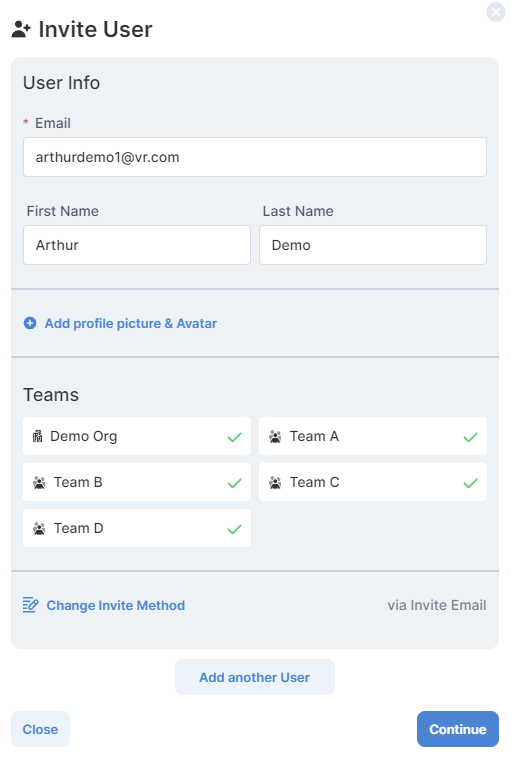511x757 pixels.
Task: Click the Change Invite Method edit icon
Action: (30, 605)
